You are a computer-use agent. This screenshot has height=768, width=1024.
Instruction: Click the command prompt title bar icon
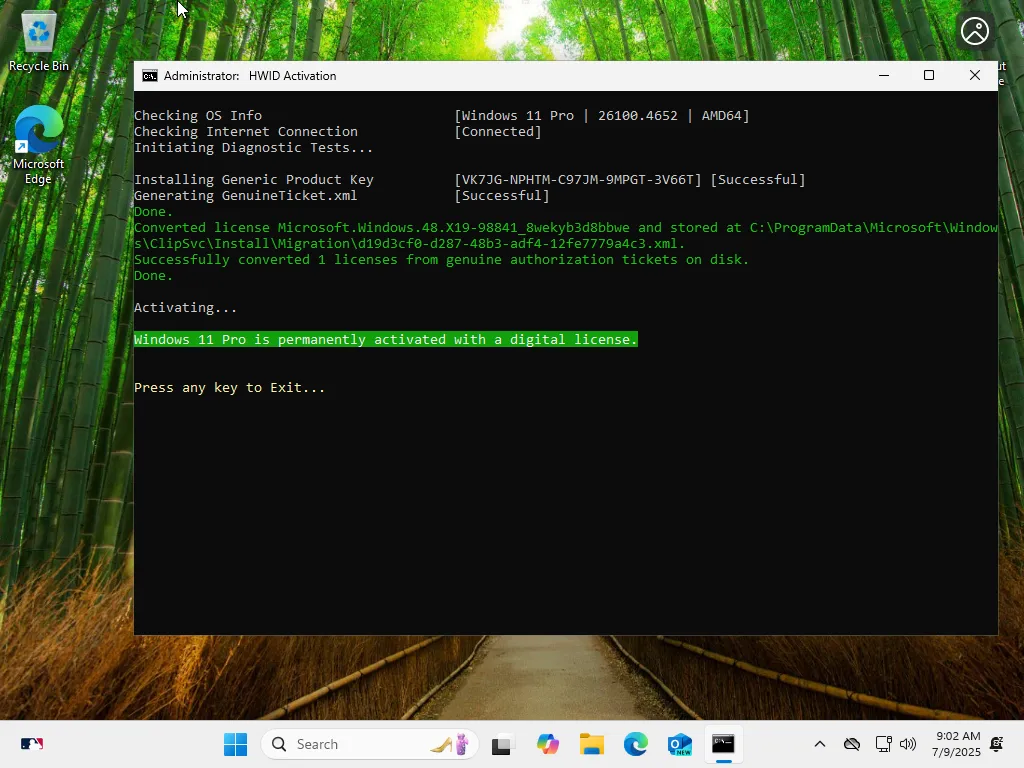click(150, 76)
